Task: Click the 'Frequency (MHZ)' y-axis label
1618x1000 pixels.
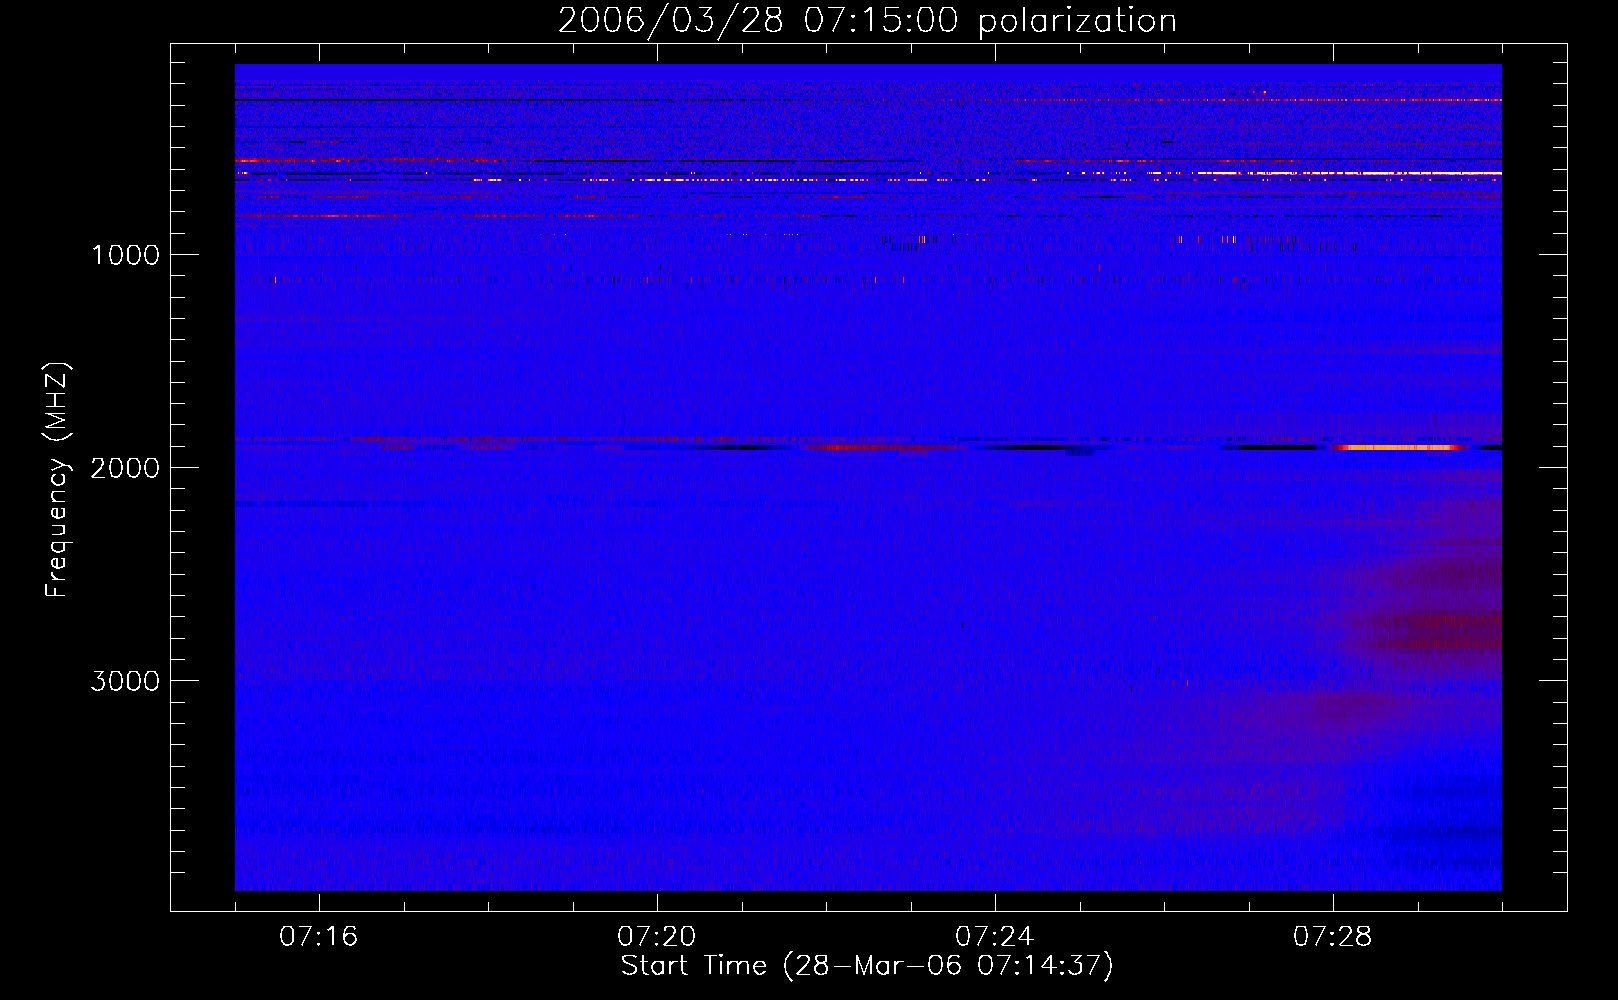Action: 57,480
